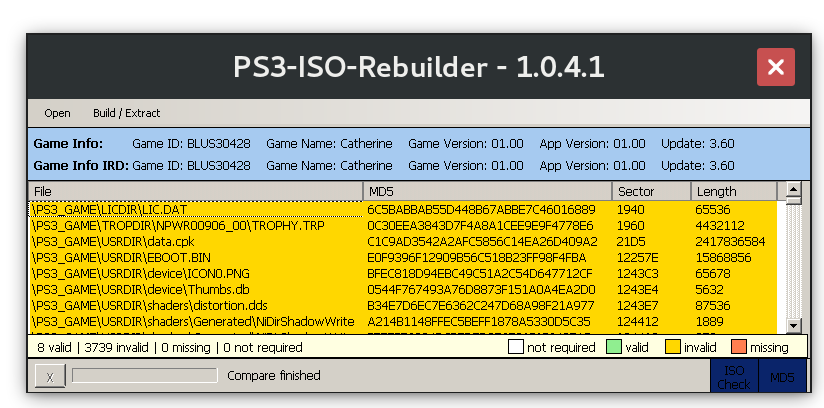Click sector value 1960

631,226
